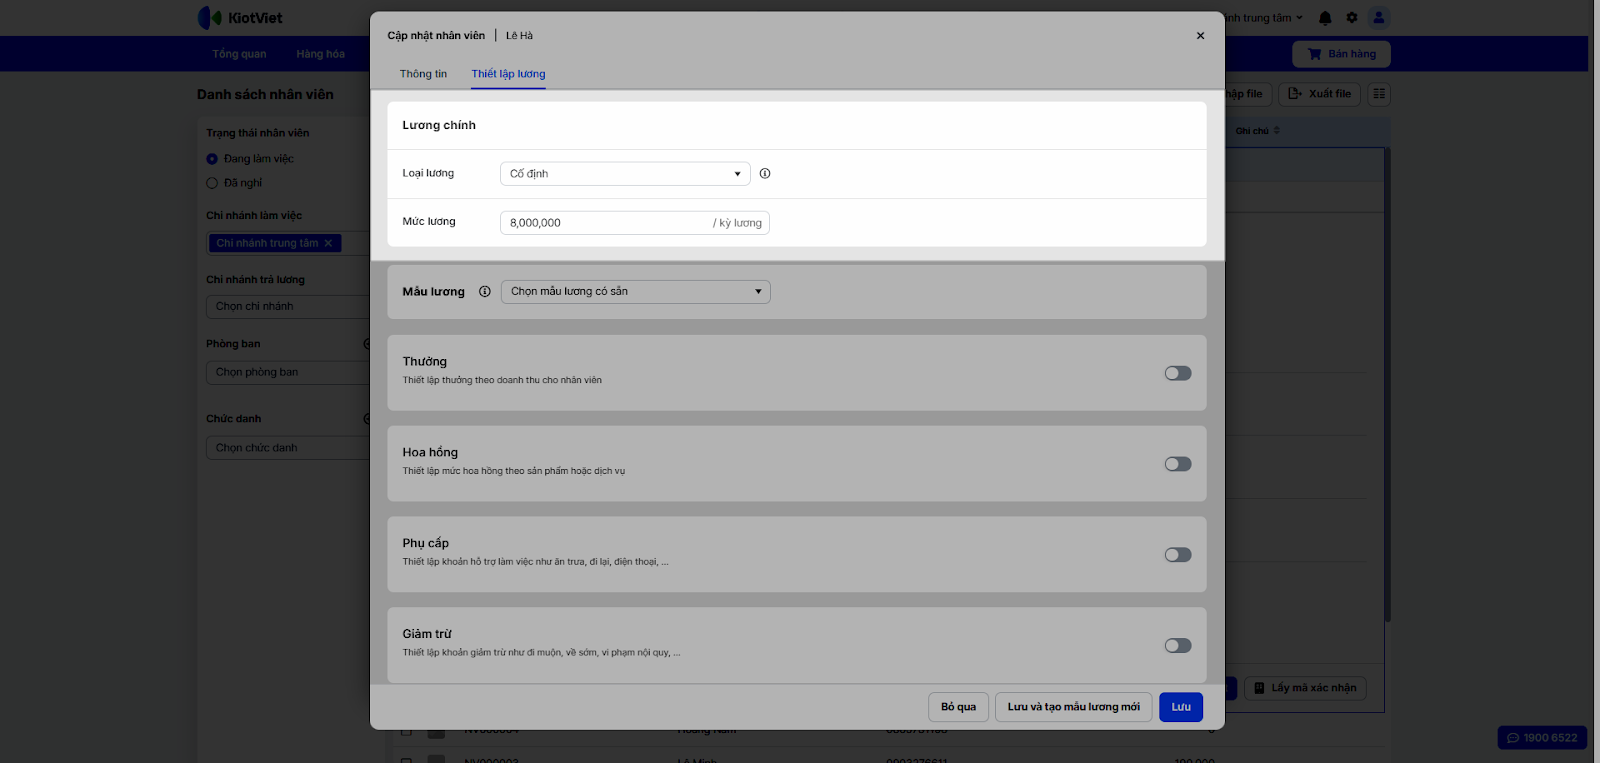
Task: Click the Bán hàng button
Action: tap(1341, 54)
